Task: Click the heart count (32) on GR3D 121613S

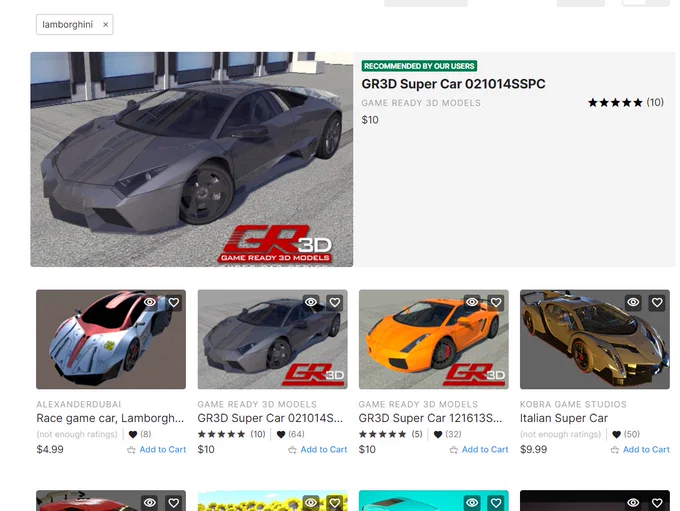Action: point(448,434)
